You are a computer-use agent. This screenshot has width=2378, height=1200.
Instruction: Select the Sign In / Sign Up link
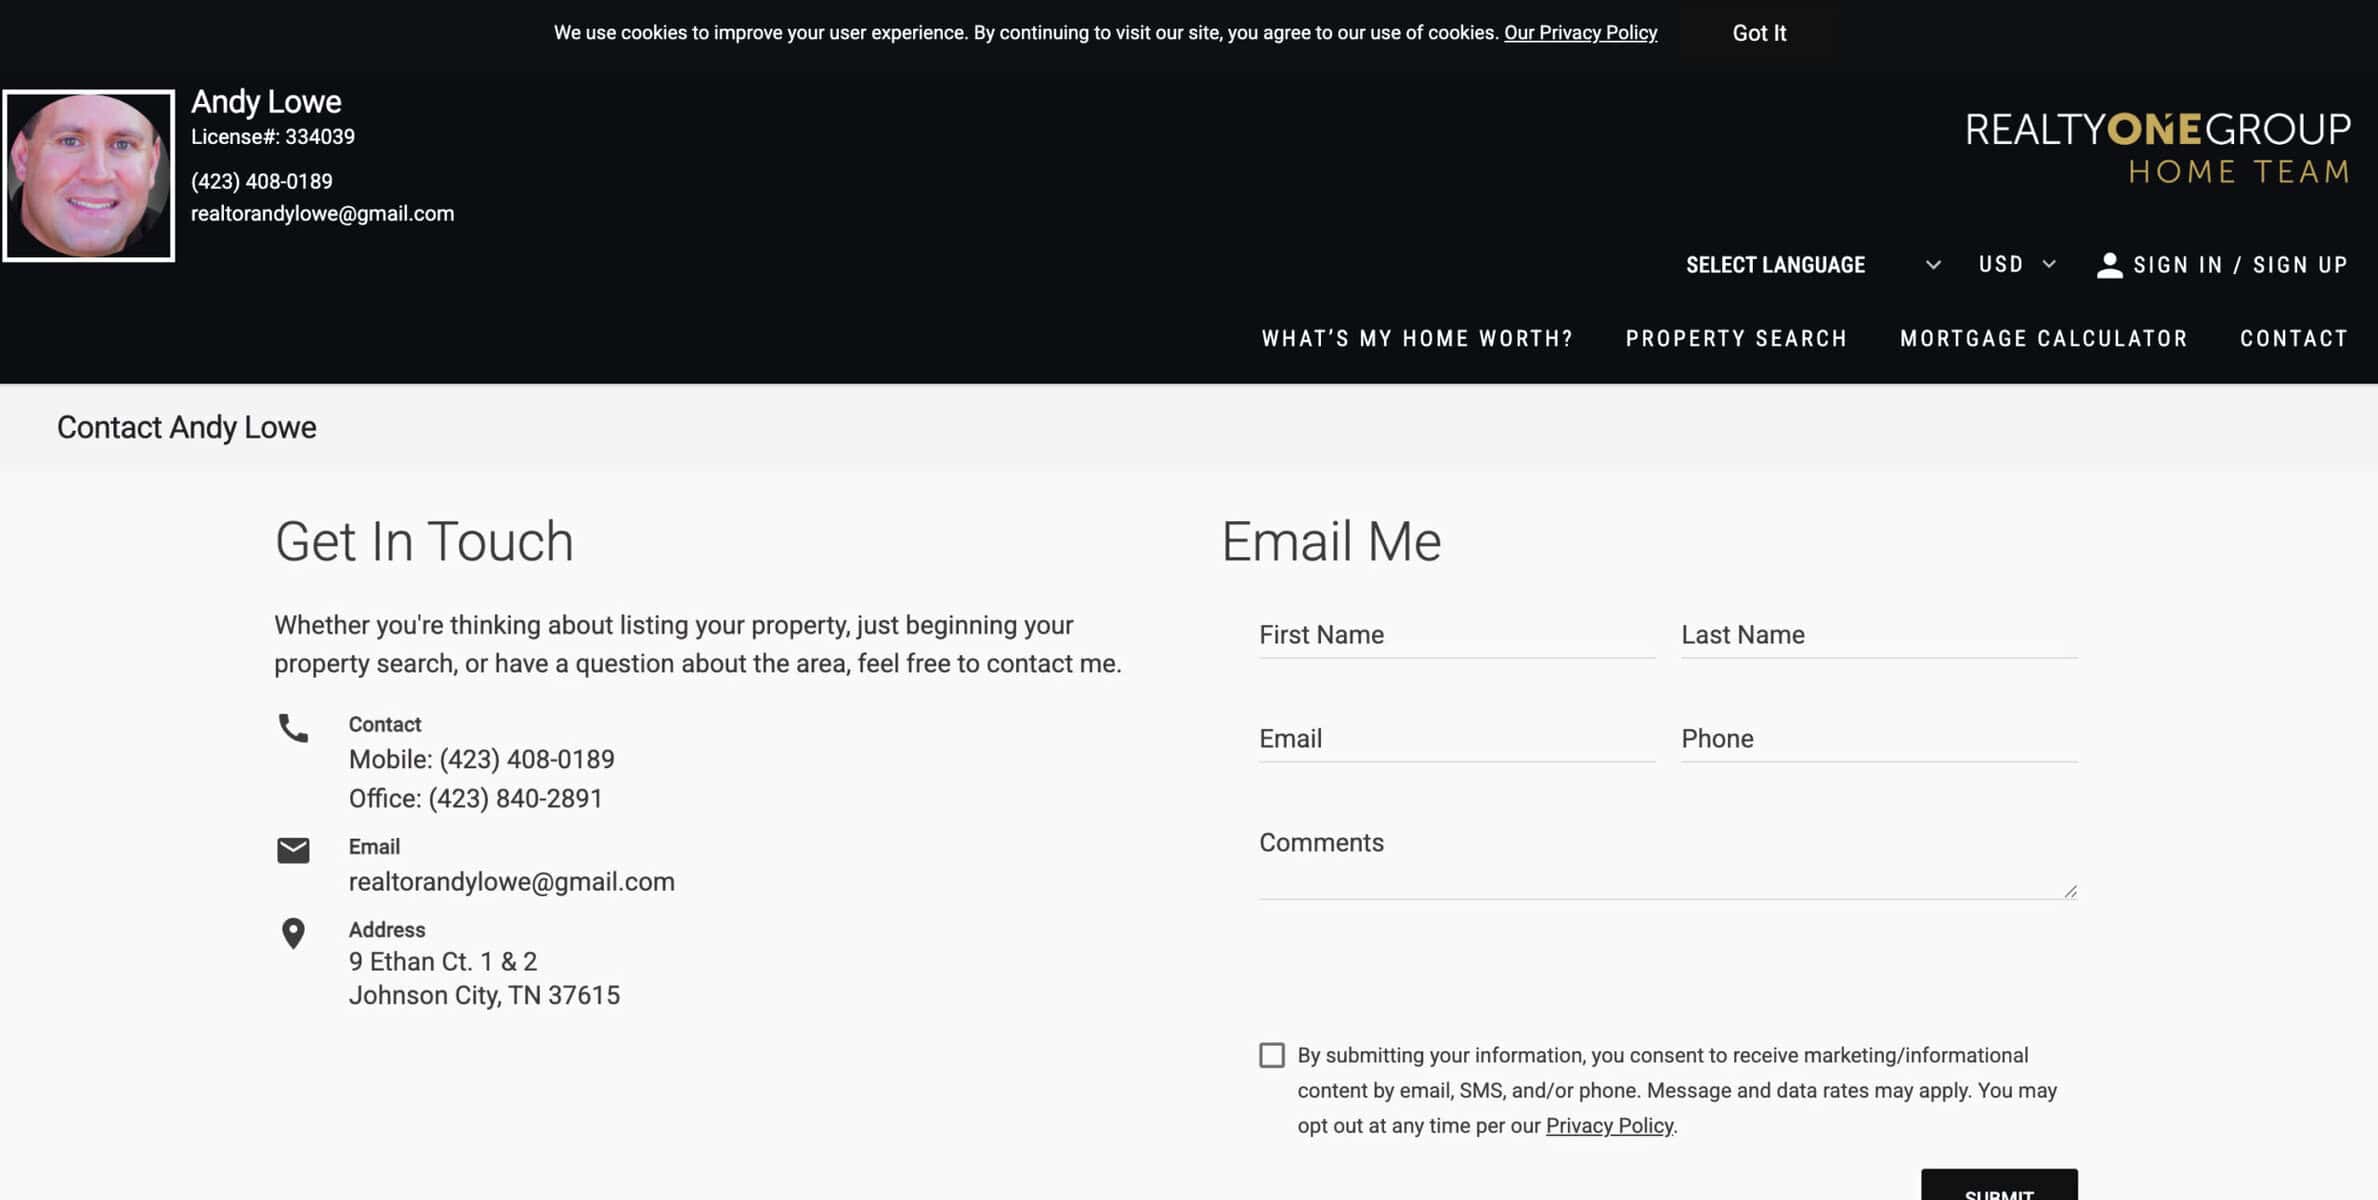click(x=2240, y=265)
